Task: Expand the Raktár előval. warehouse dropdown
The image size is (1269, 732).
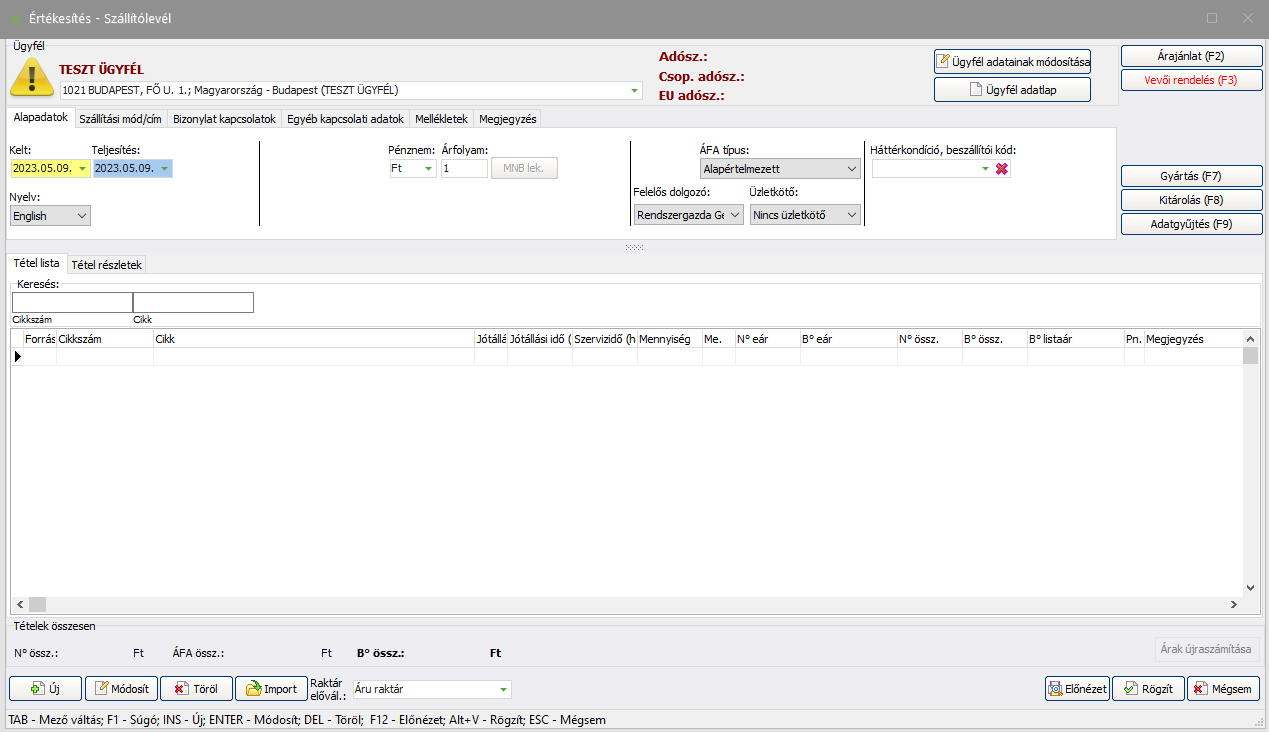Action: [x=503, y=689]
